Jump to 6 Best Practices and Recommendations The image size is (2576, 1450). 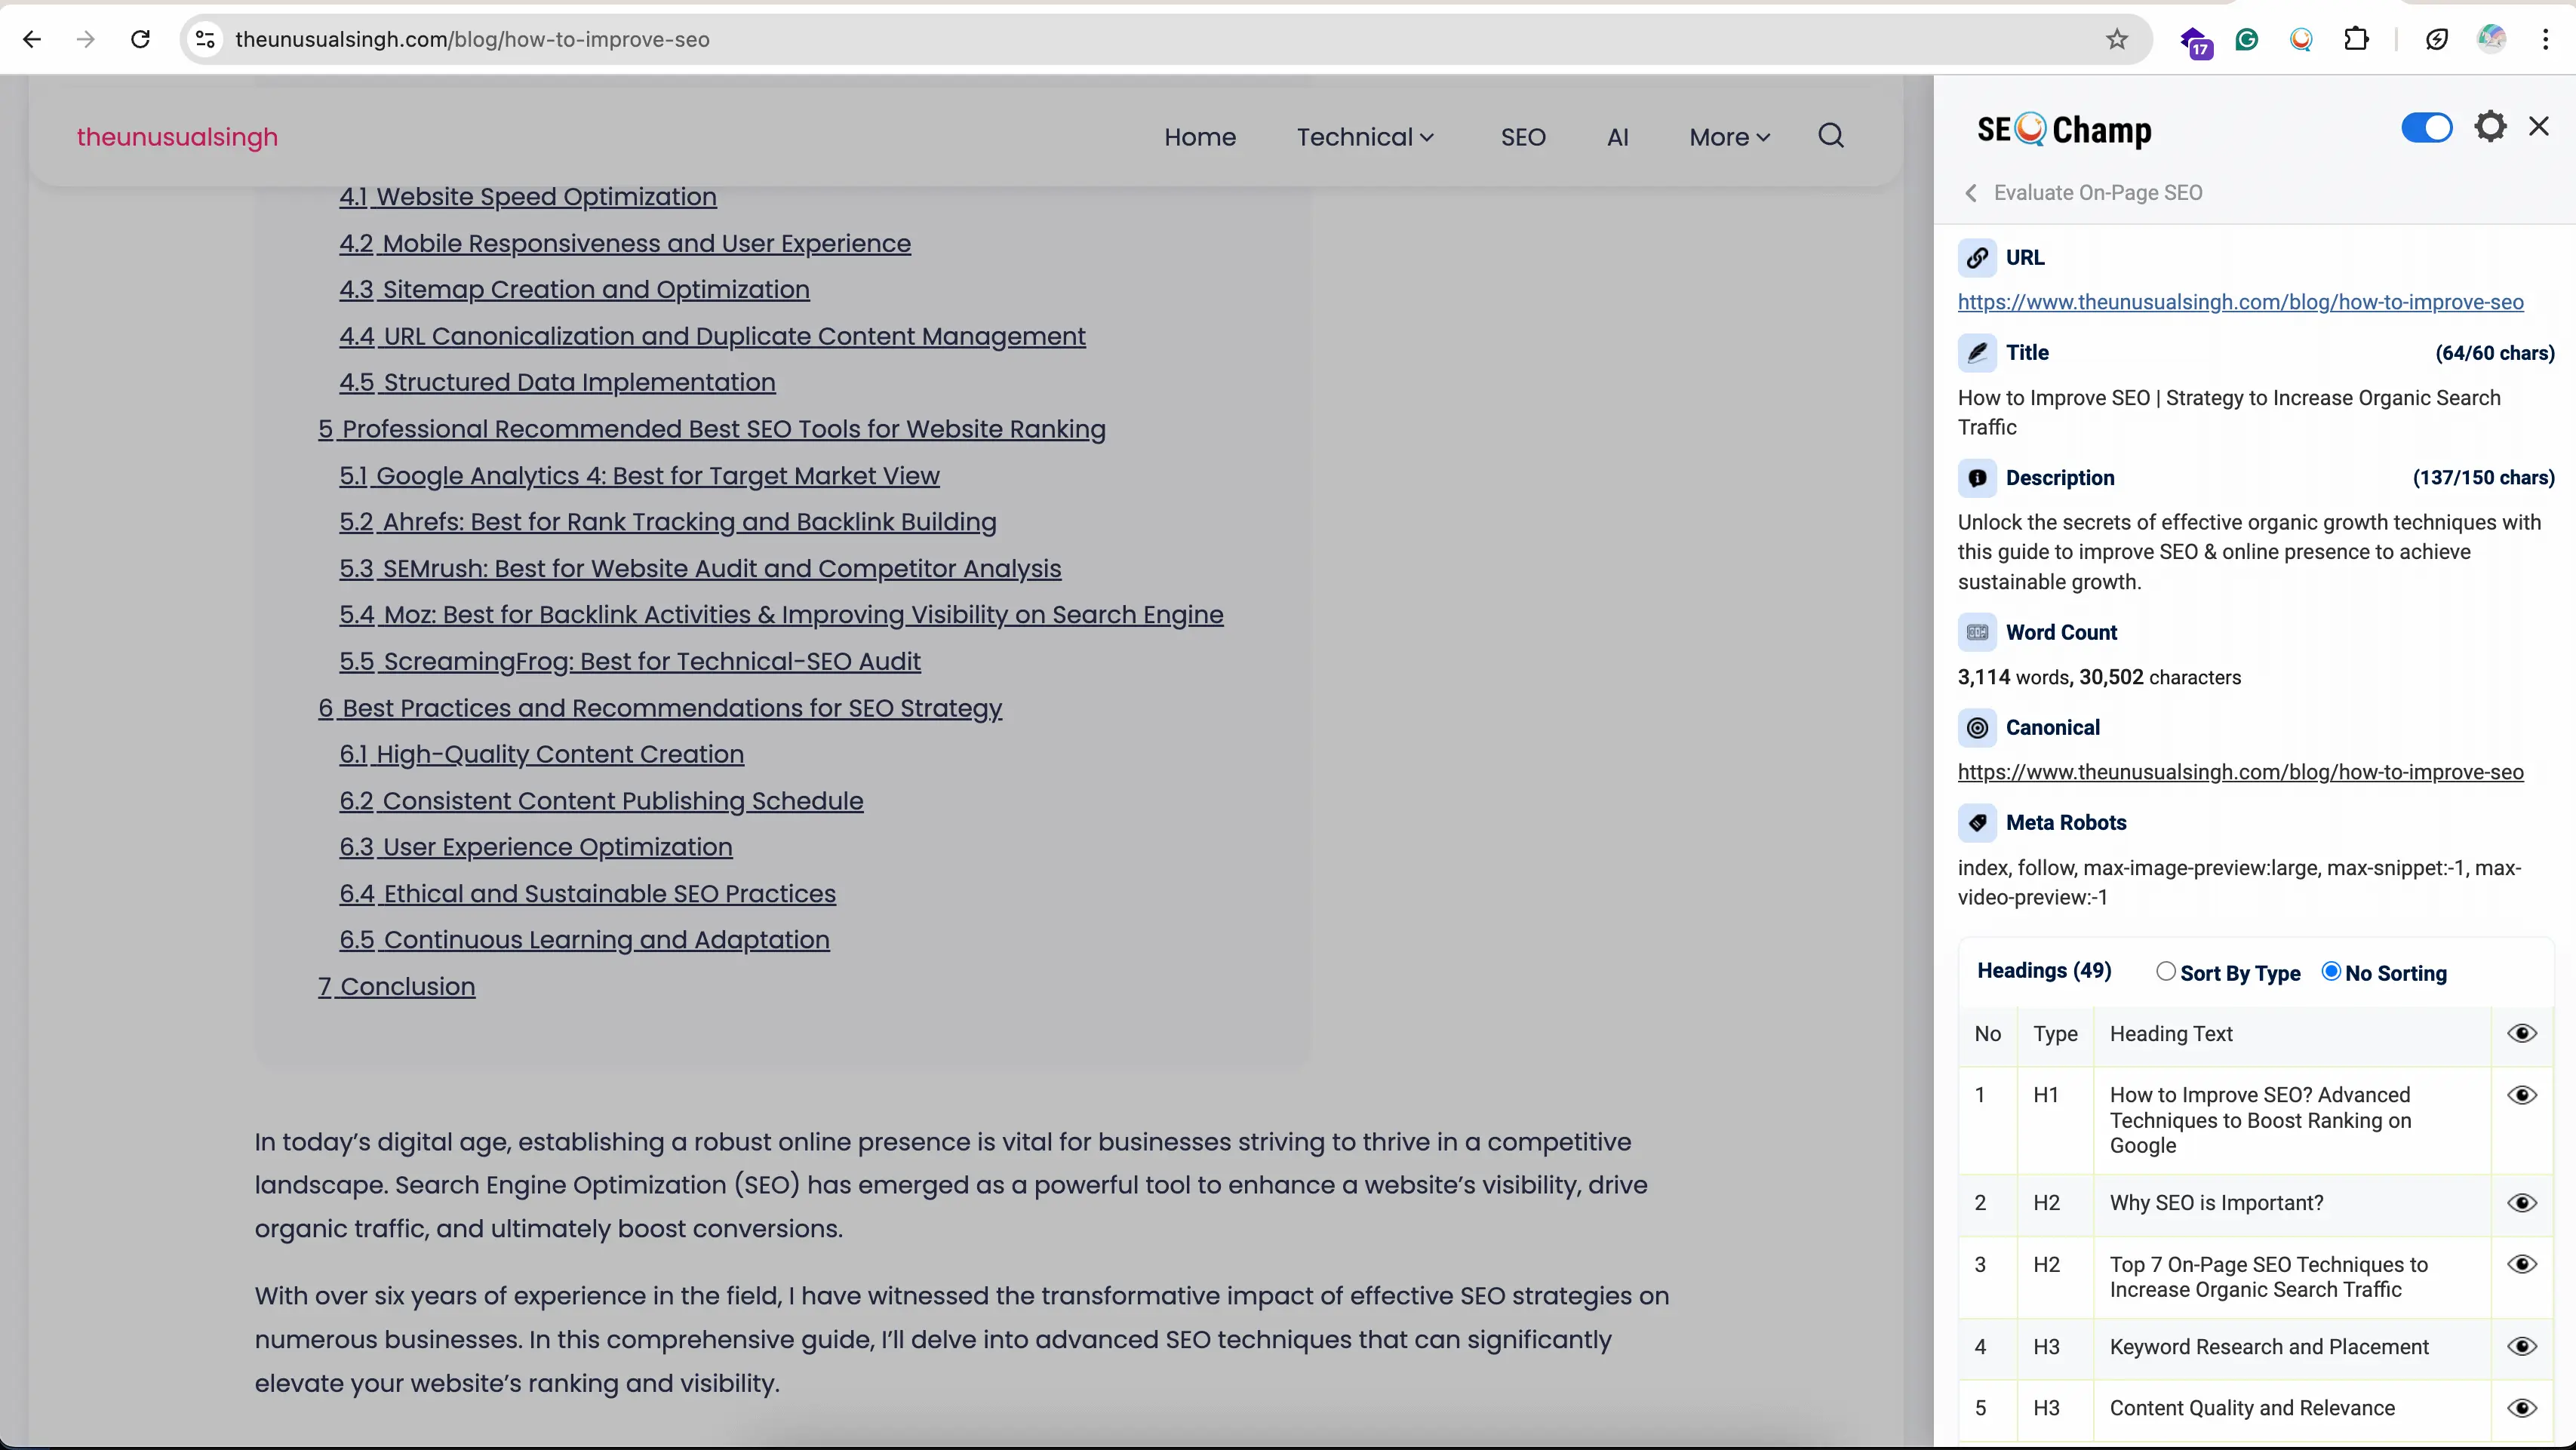coord(660,708)
